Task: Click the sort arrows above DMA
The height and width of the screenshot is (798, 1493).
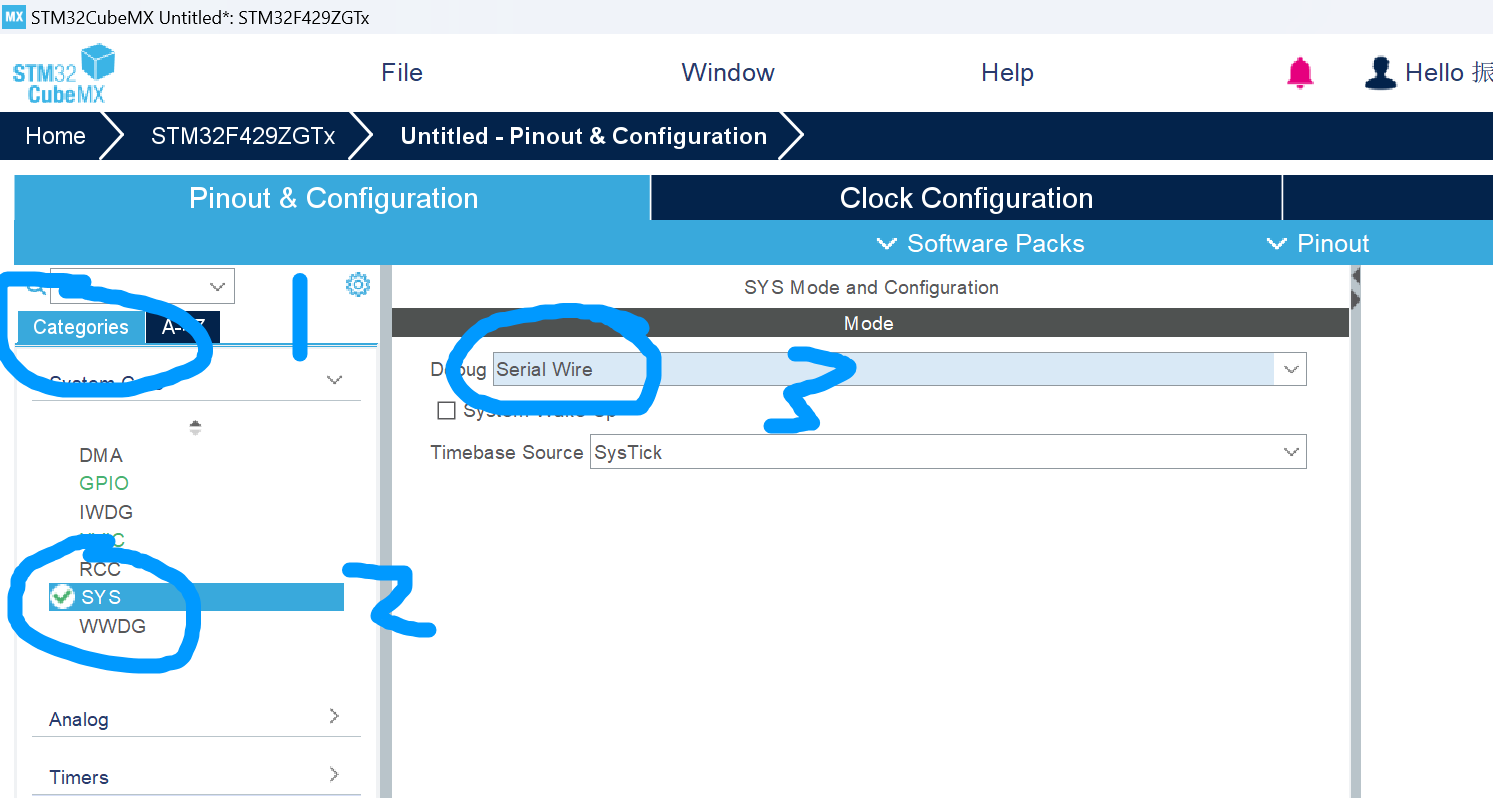Action: point(195,428)
